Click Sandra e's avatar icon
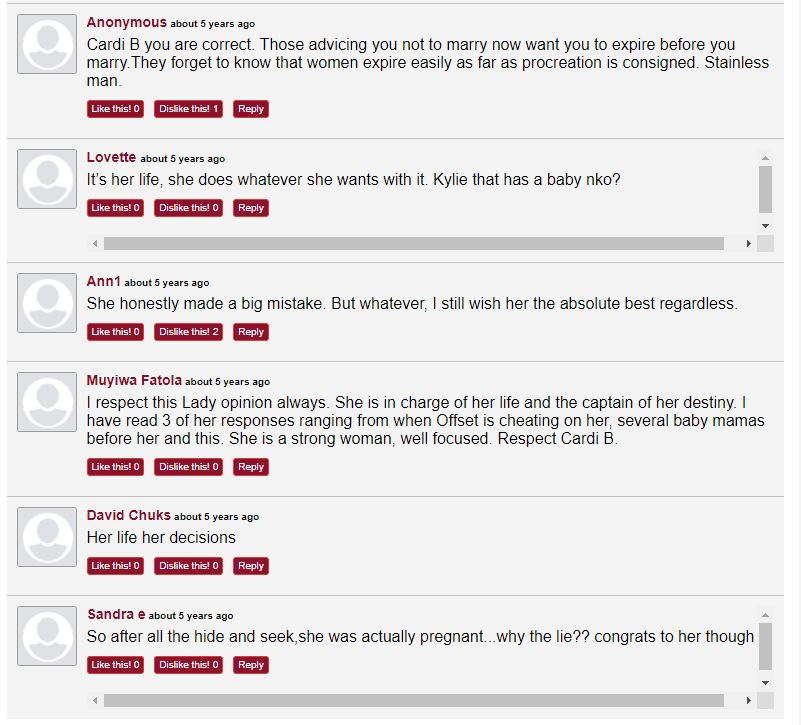 point(47,636)
